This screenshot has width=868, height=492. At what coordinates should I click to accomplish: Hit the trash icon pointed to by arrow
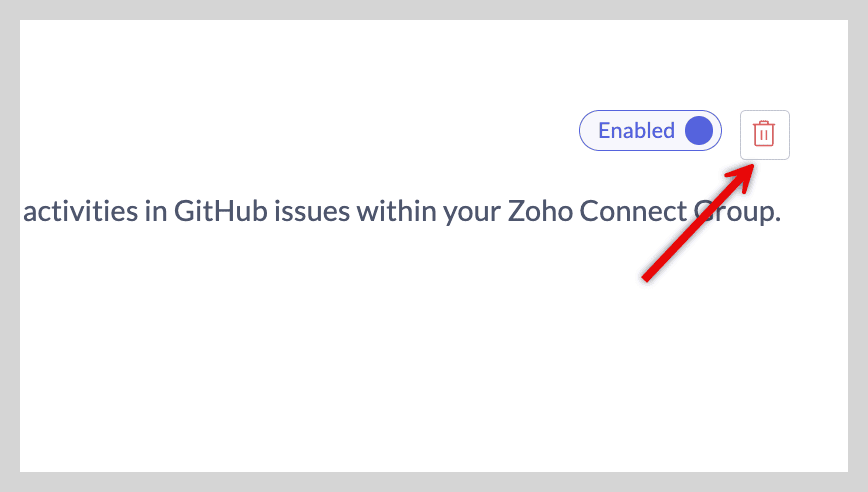764,134
